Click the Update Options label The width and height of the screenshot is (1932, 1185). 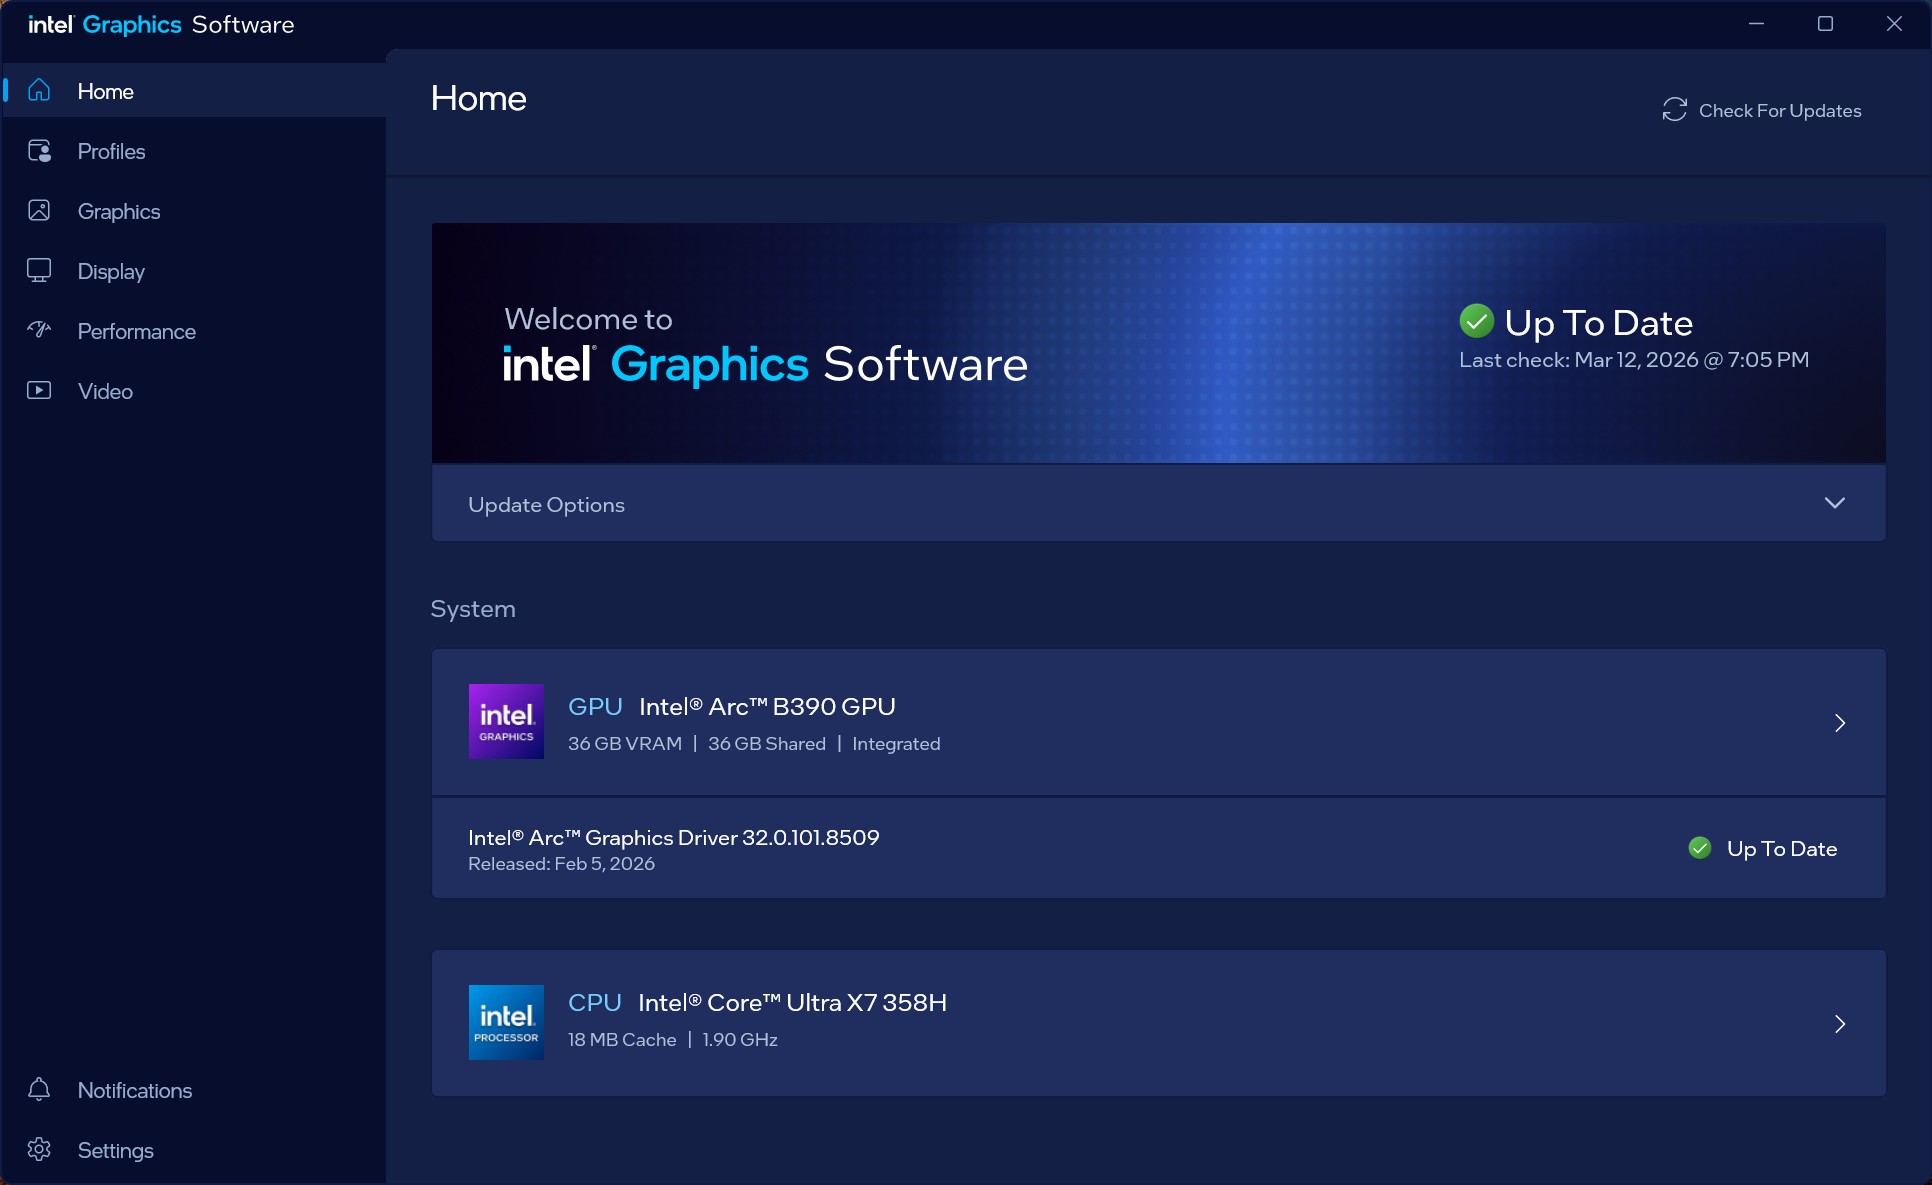546,505
